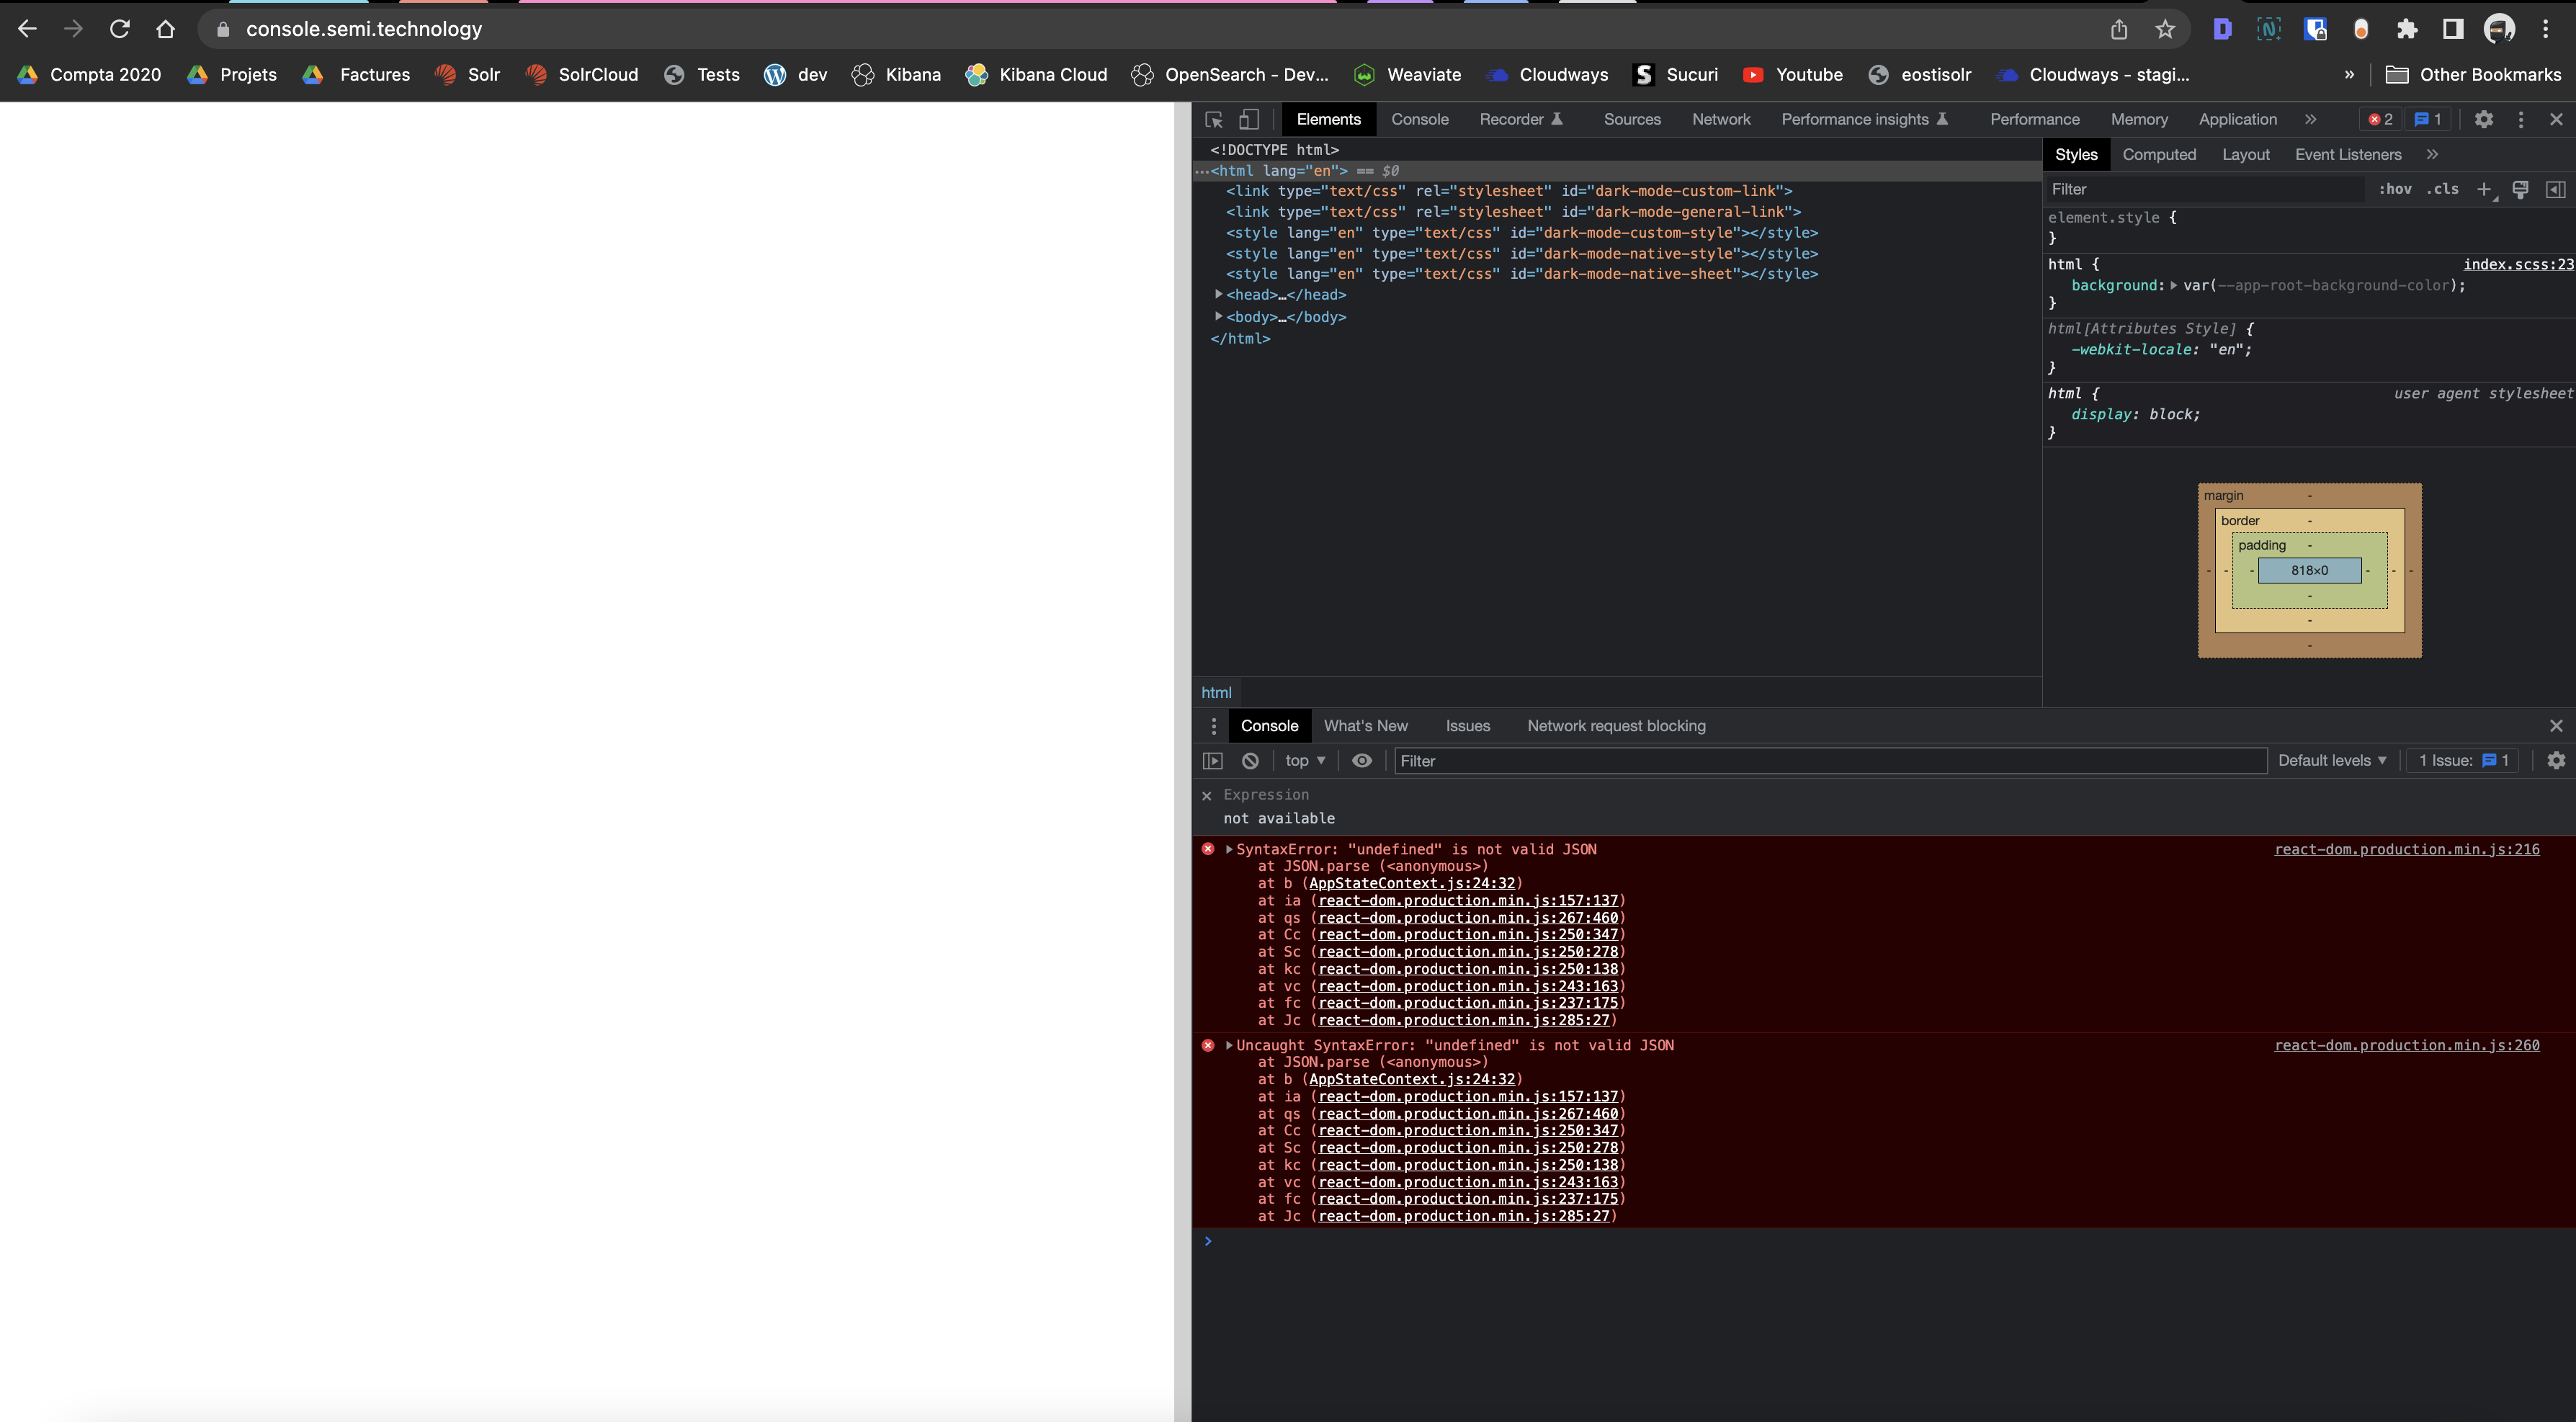
Task: Toggle element classes with .cls
Action: [x=2444, y=189]
